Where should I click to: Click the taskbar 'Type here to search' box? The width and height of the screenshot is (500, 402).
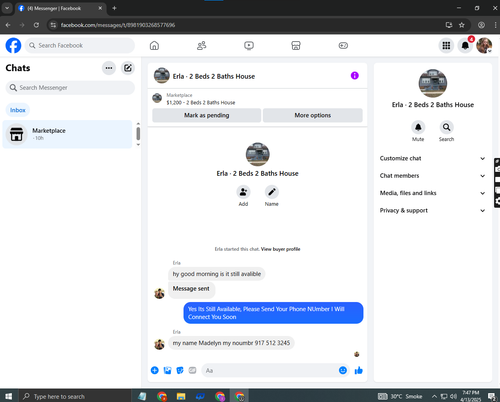click(75, 396)
